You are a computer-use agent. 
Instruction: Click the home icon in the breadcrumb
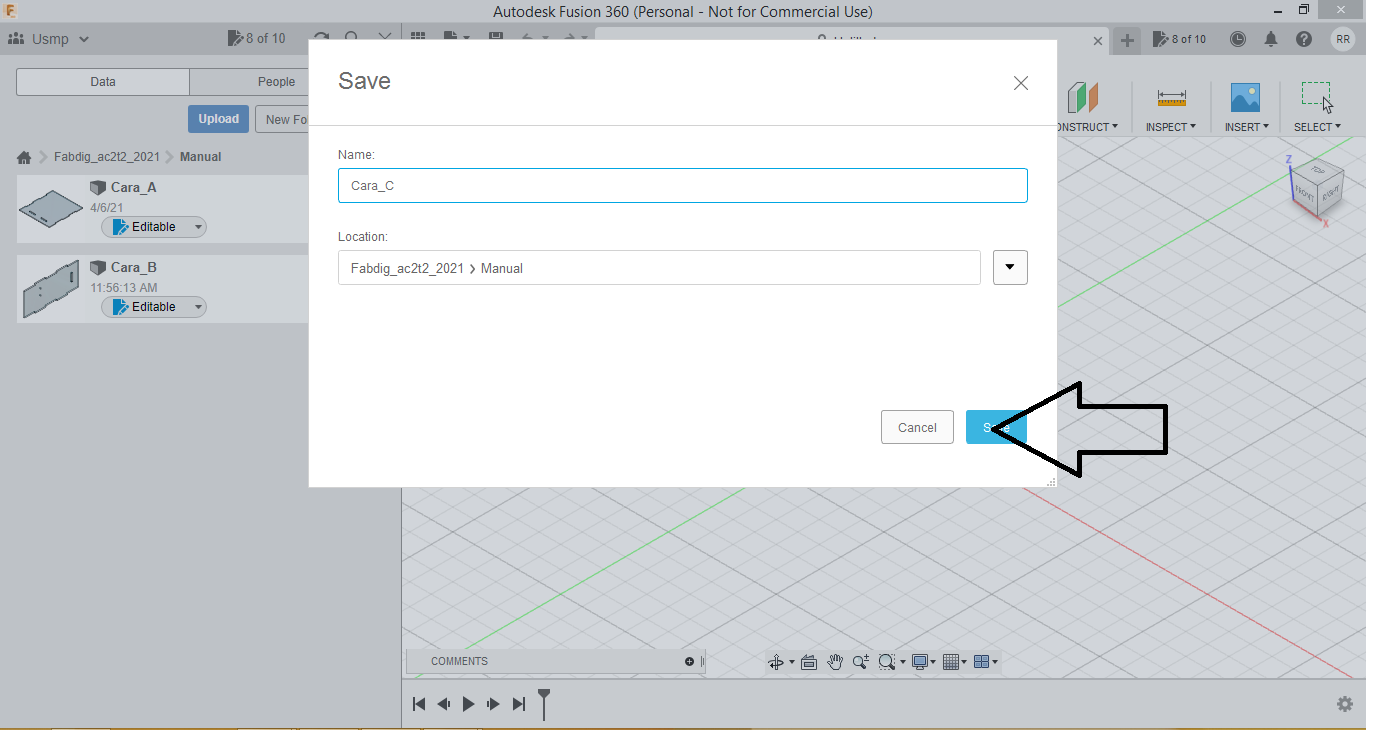click(24, 157)
